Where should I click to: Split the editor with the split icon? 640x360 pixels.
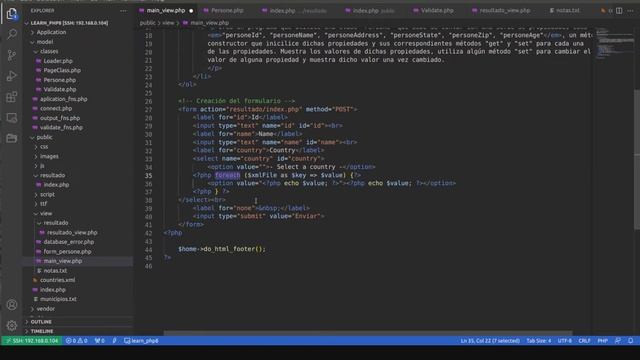click(619, 11)
